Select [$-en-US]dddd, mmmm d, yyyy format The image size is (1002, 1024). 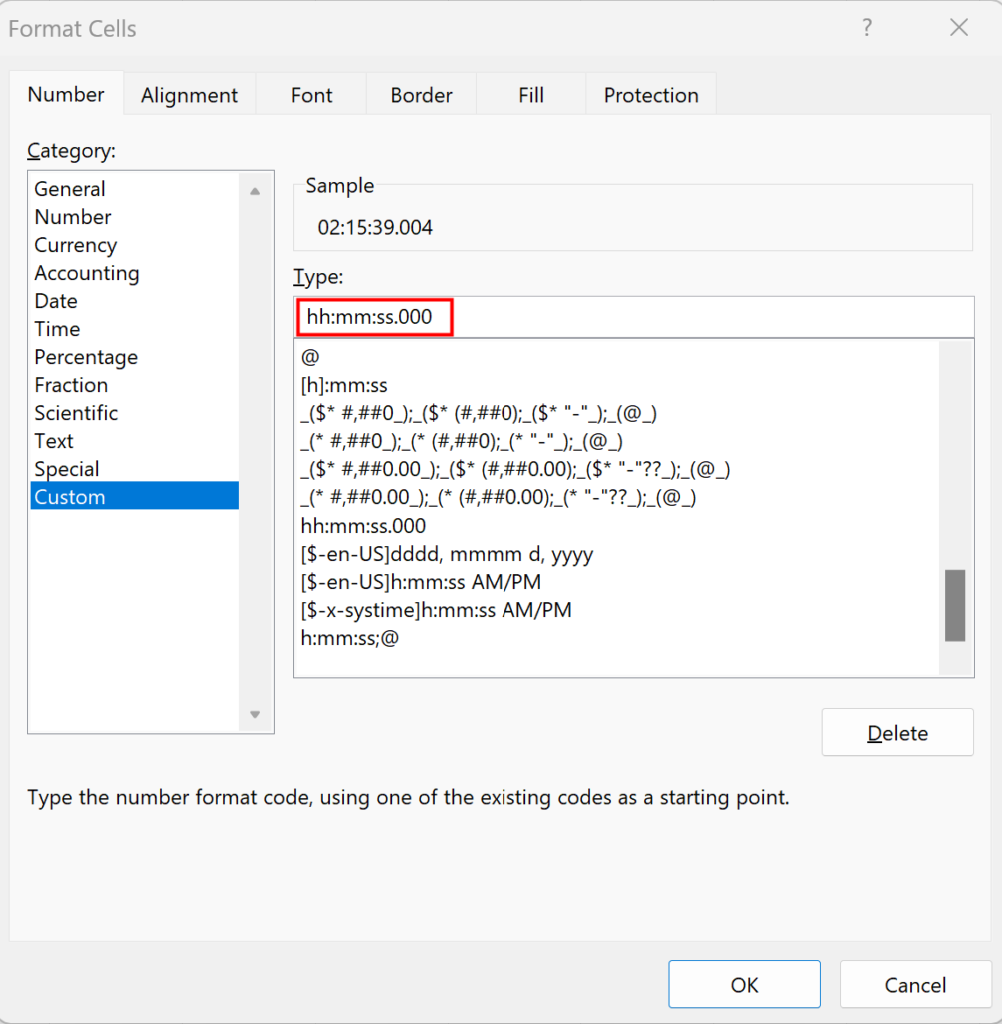(x=447, y=553)
